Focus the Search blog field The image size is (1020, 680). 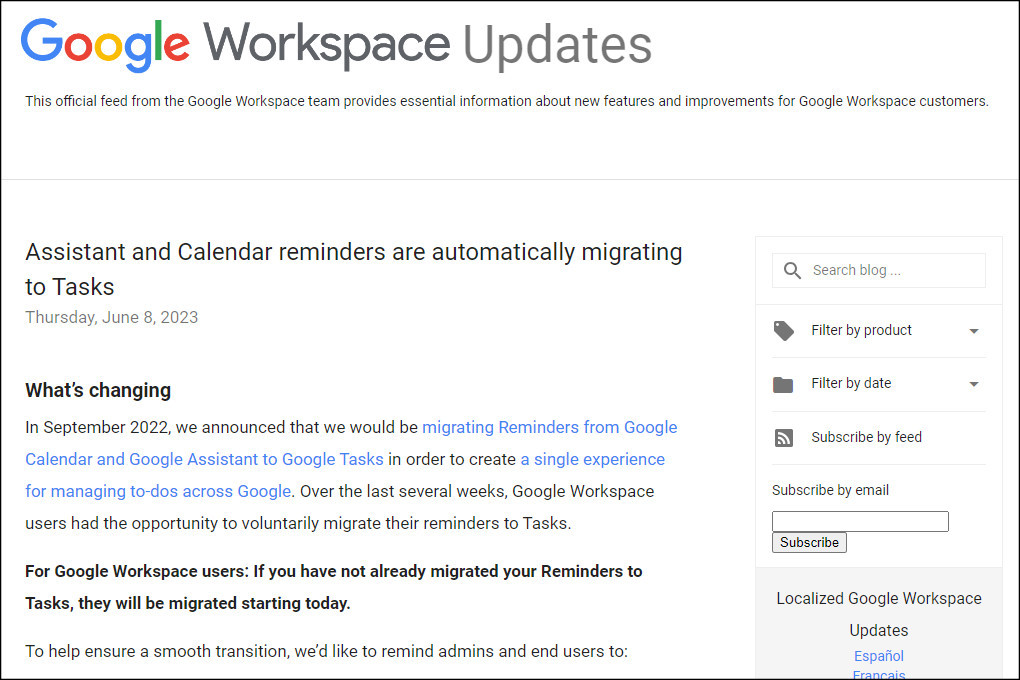(879, 270)
